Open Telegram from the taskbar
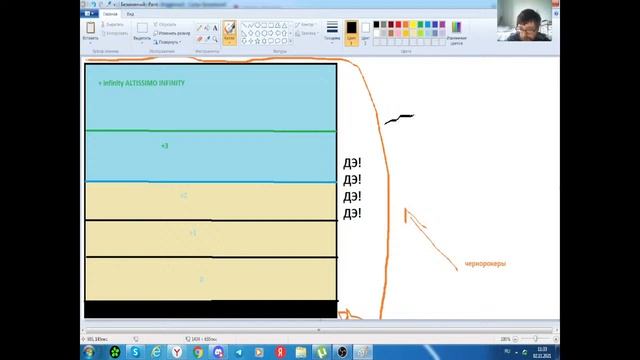Screen dimensions: 640x360 coord(239,352)
